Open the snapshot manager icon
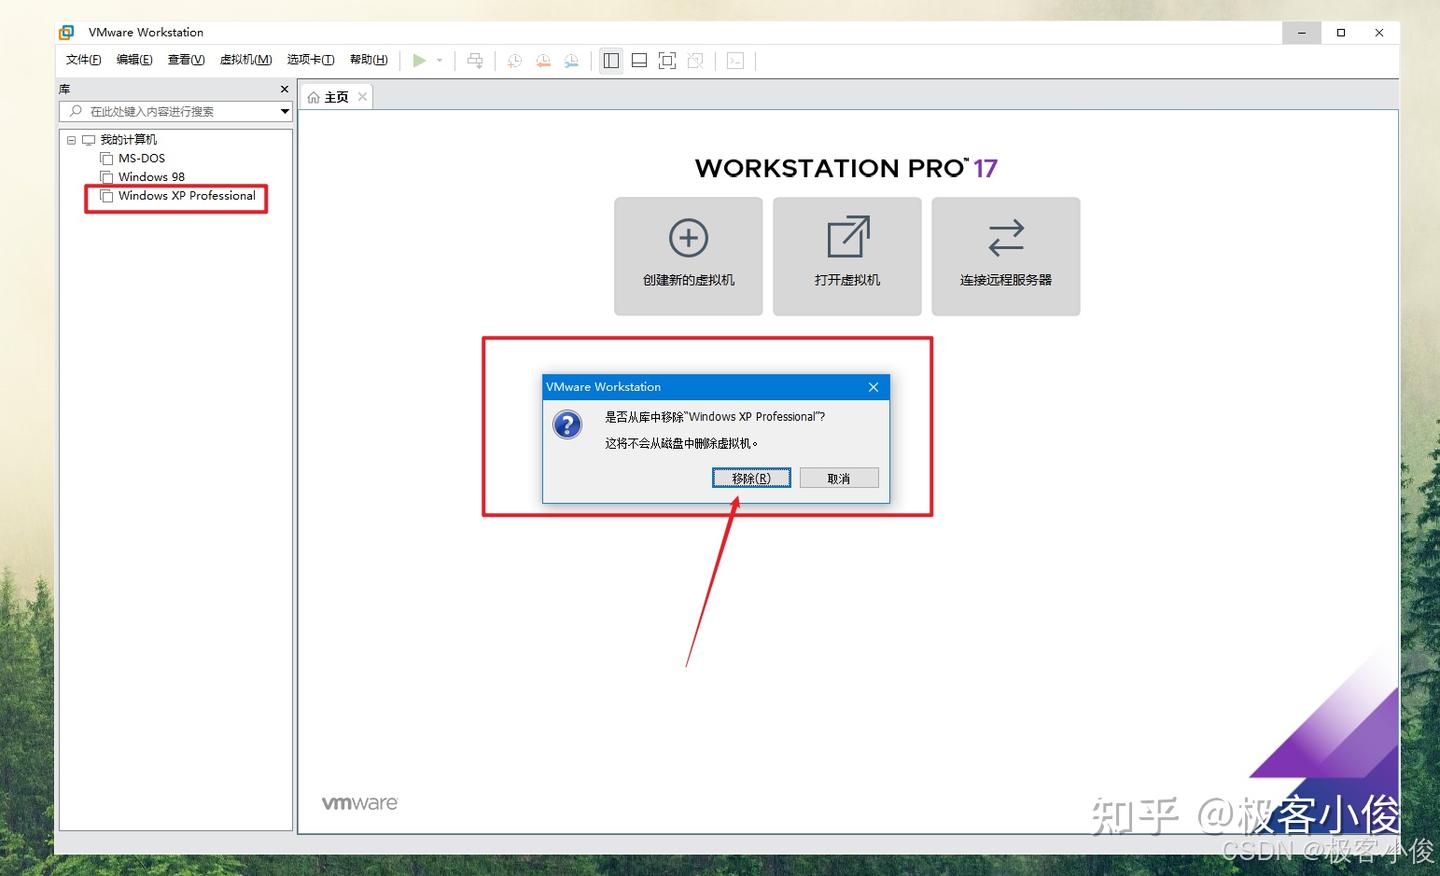Image resolution: width=1440 pixels, height=876 pixels. pos(571,61)
